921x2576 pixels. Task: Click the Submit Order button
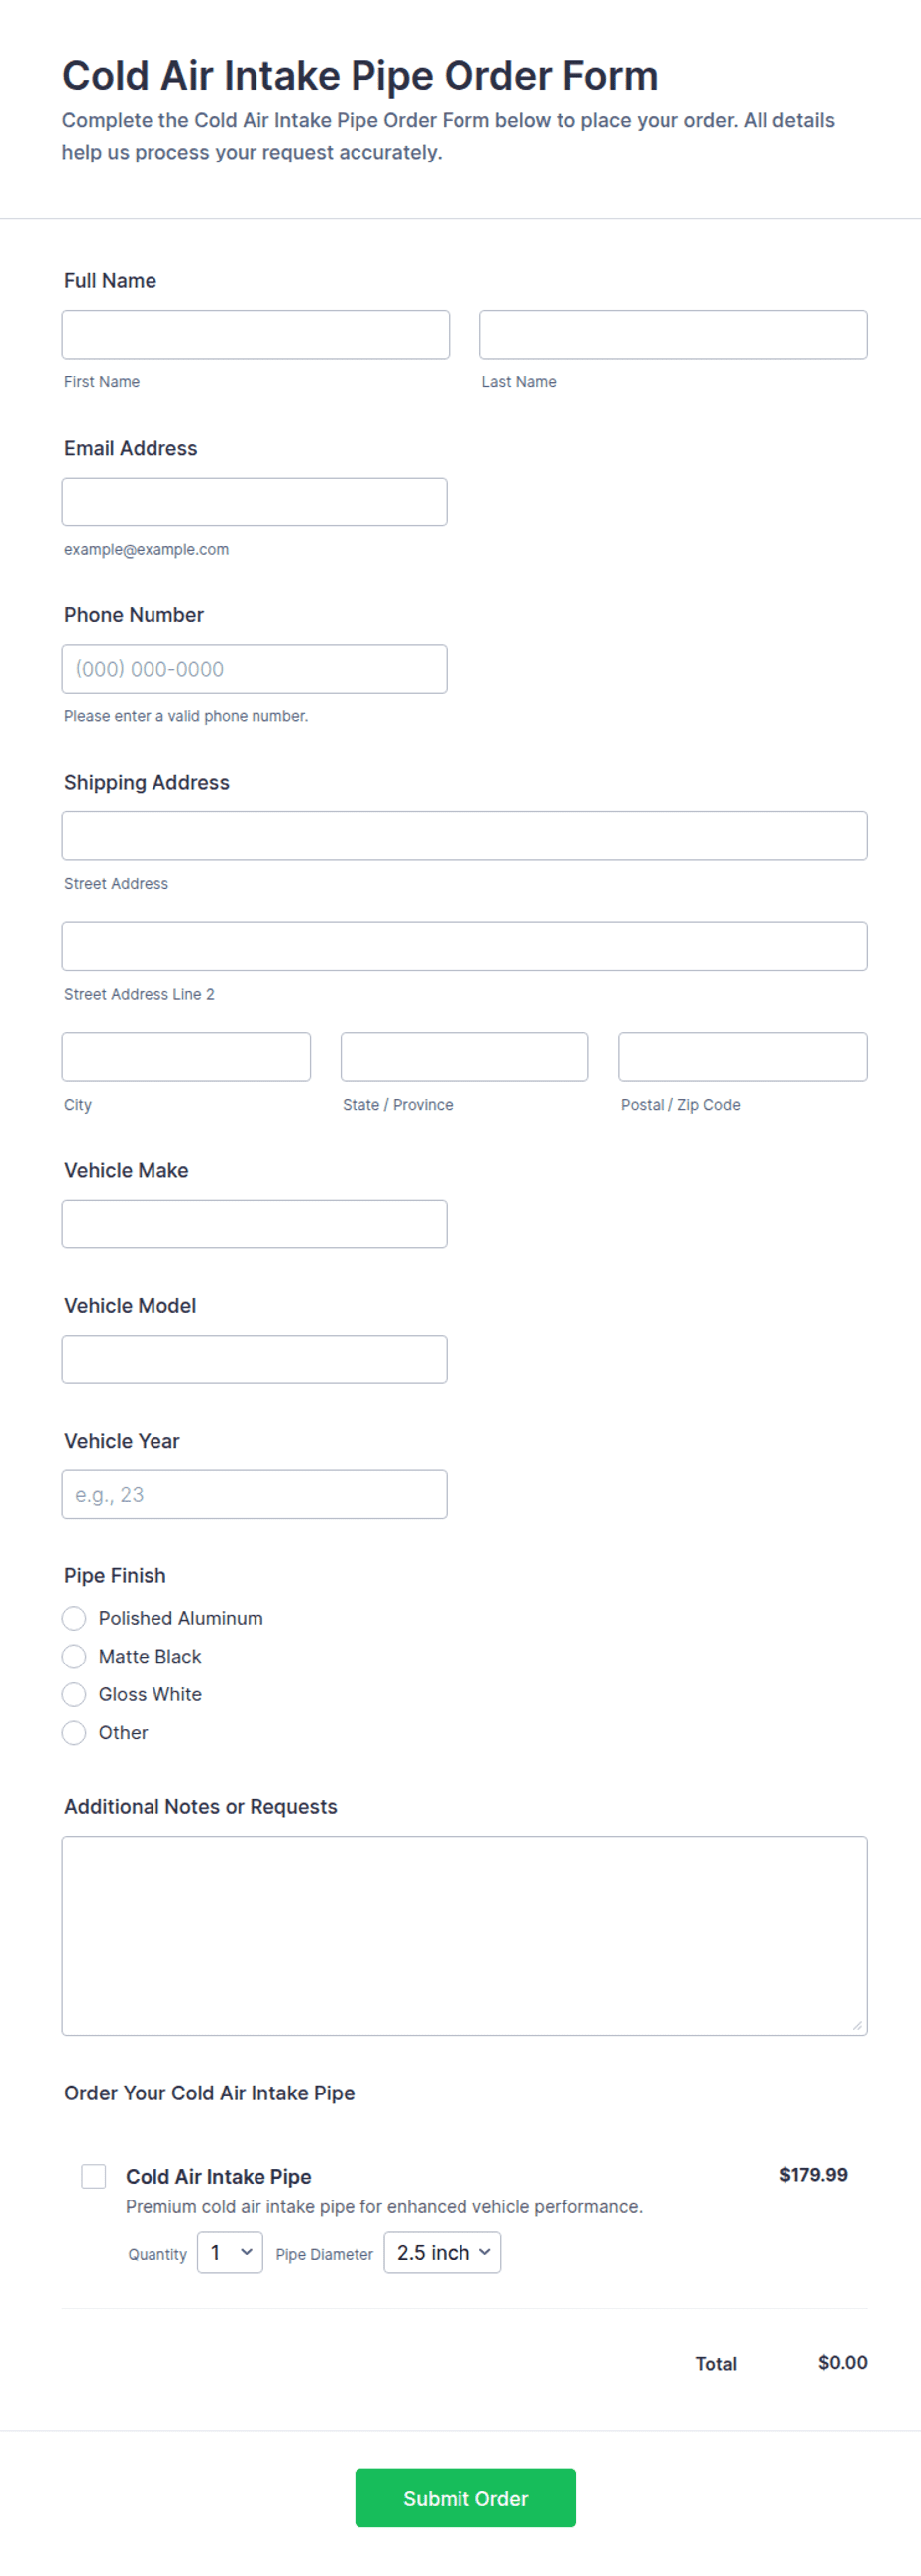tap(465, 2497)
